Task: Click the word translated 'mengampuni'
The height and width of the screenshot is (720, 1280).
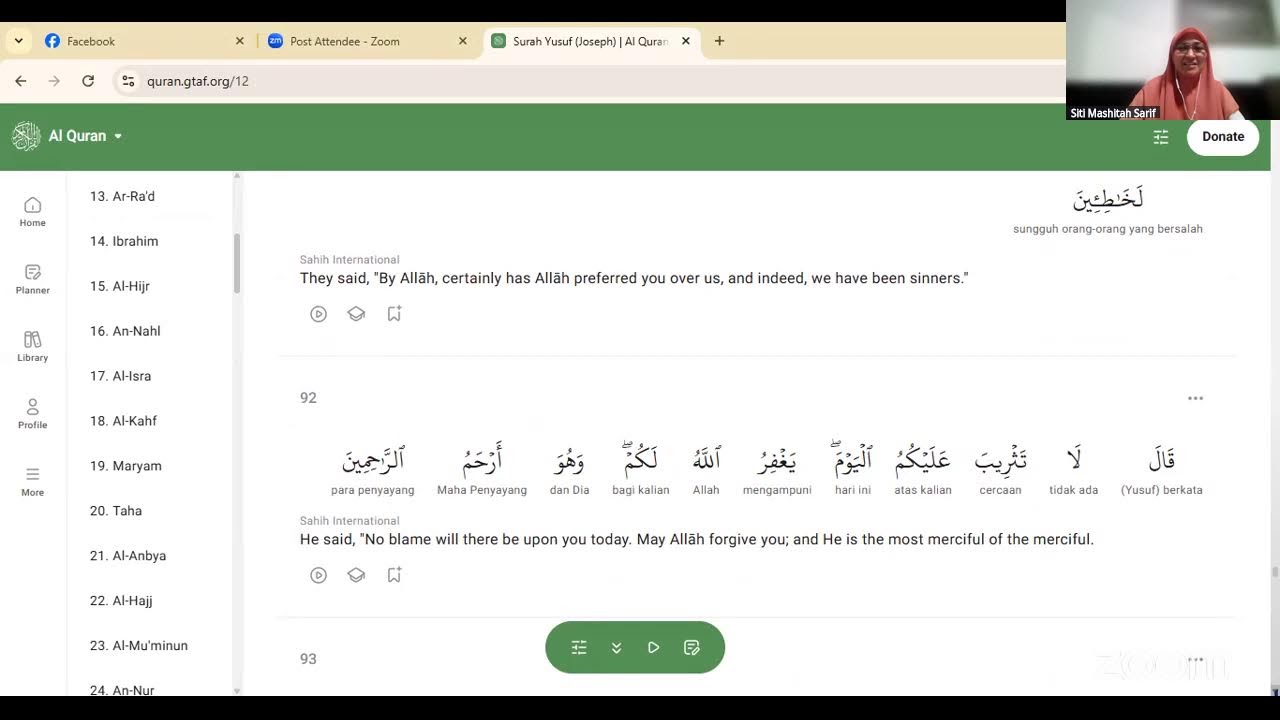Action: [x=777, y=459]
